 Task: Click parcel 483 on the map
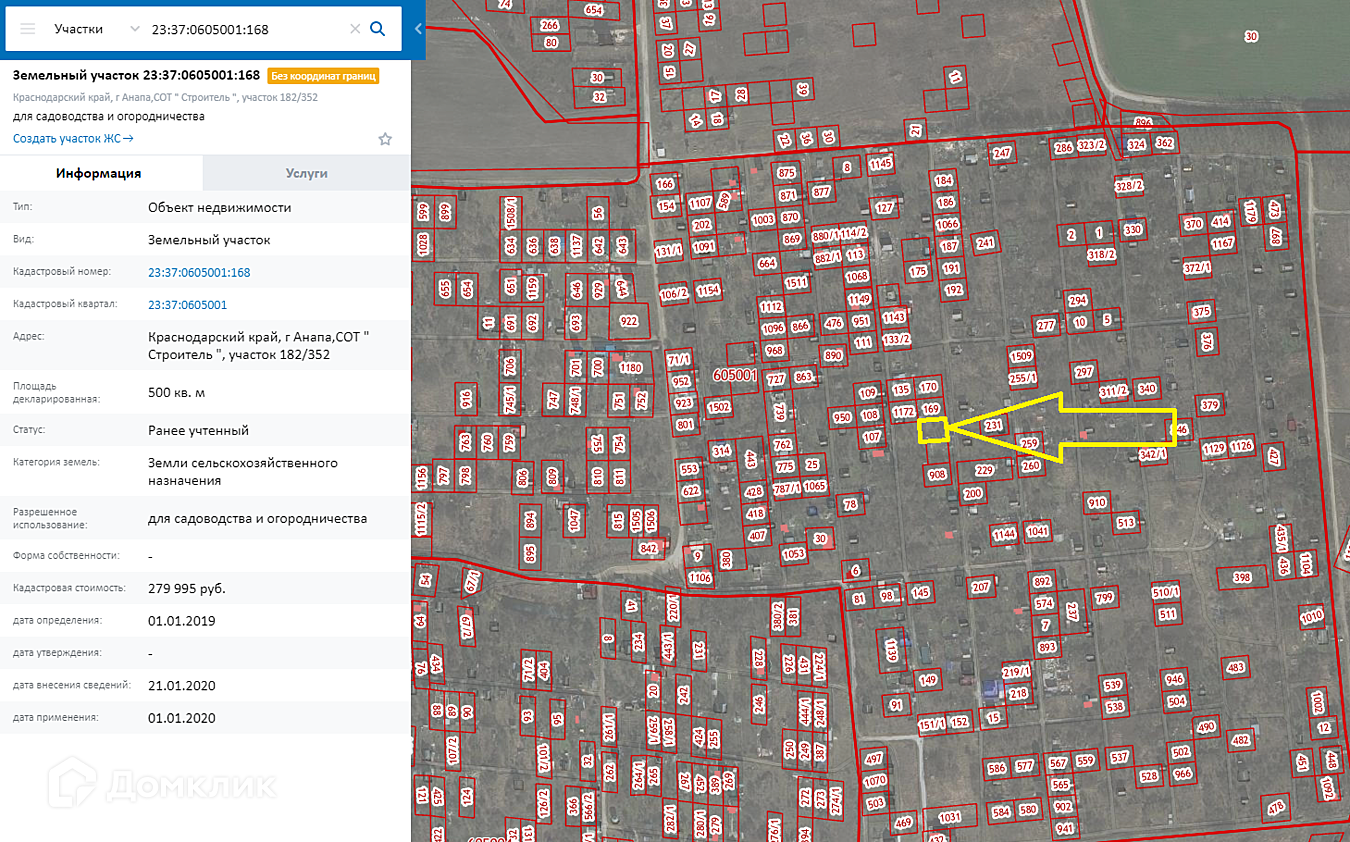pyautogui.click(x=1236, y=667)
